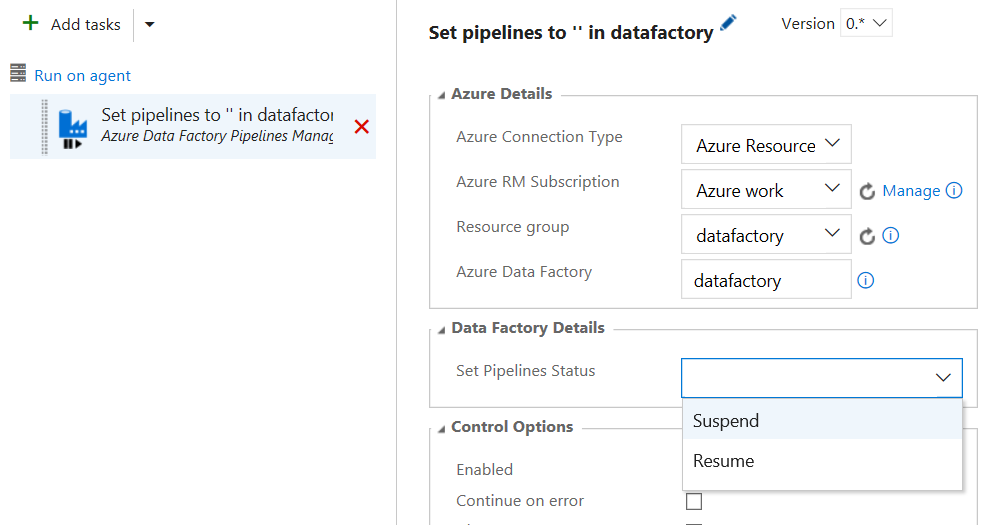This screenshot has width=990, height=525.
Task: Refresh the Azure RM Subscription list
Action: (x=867, y=191)
